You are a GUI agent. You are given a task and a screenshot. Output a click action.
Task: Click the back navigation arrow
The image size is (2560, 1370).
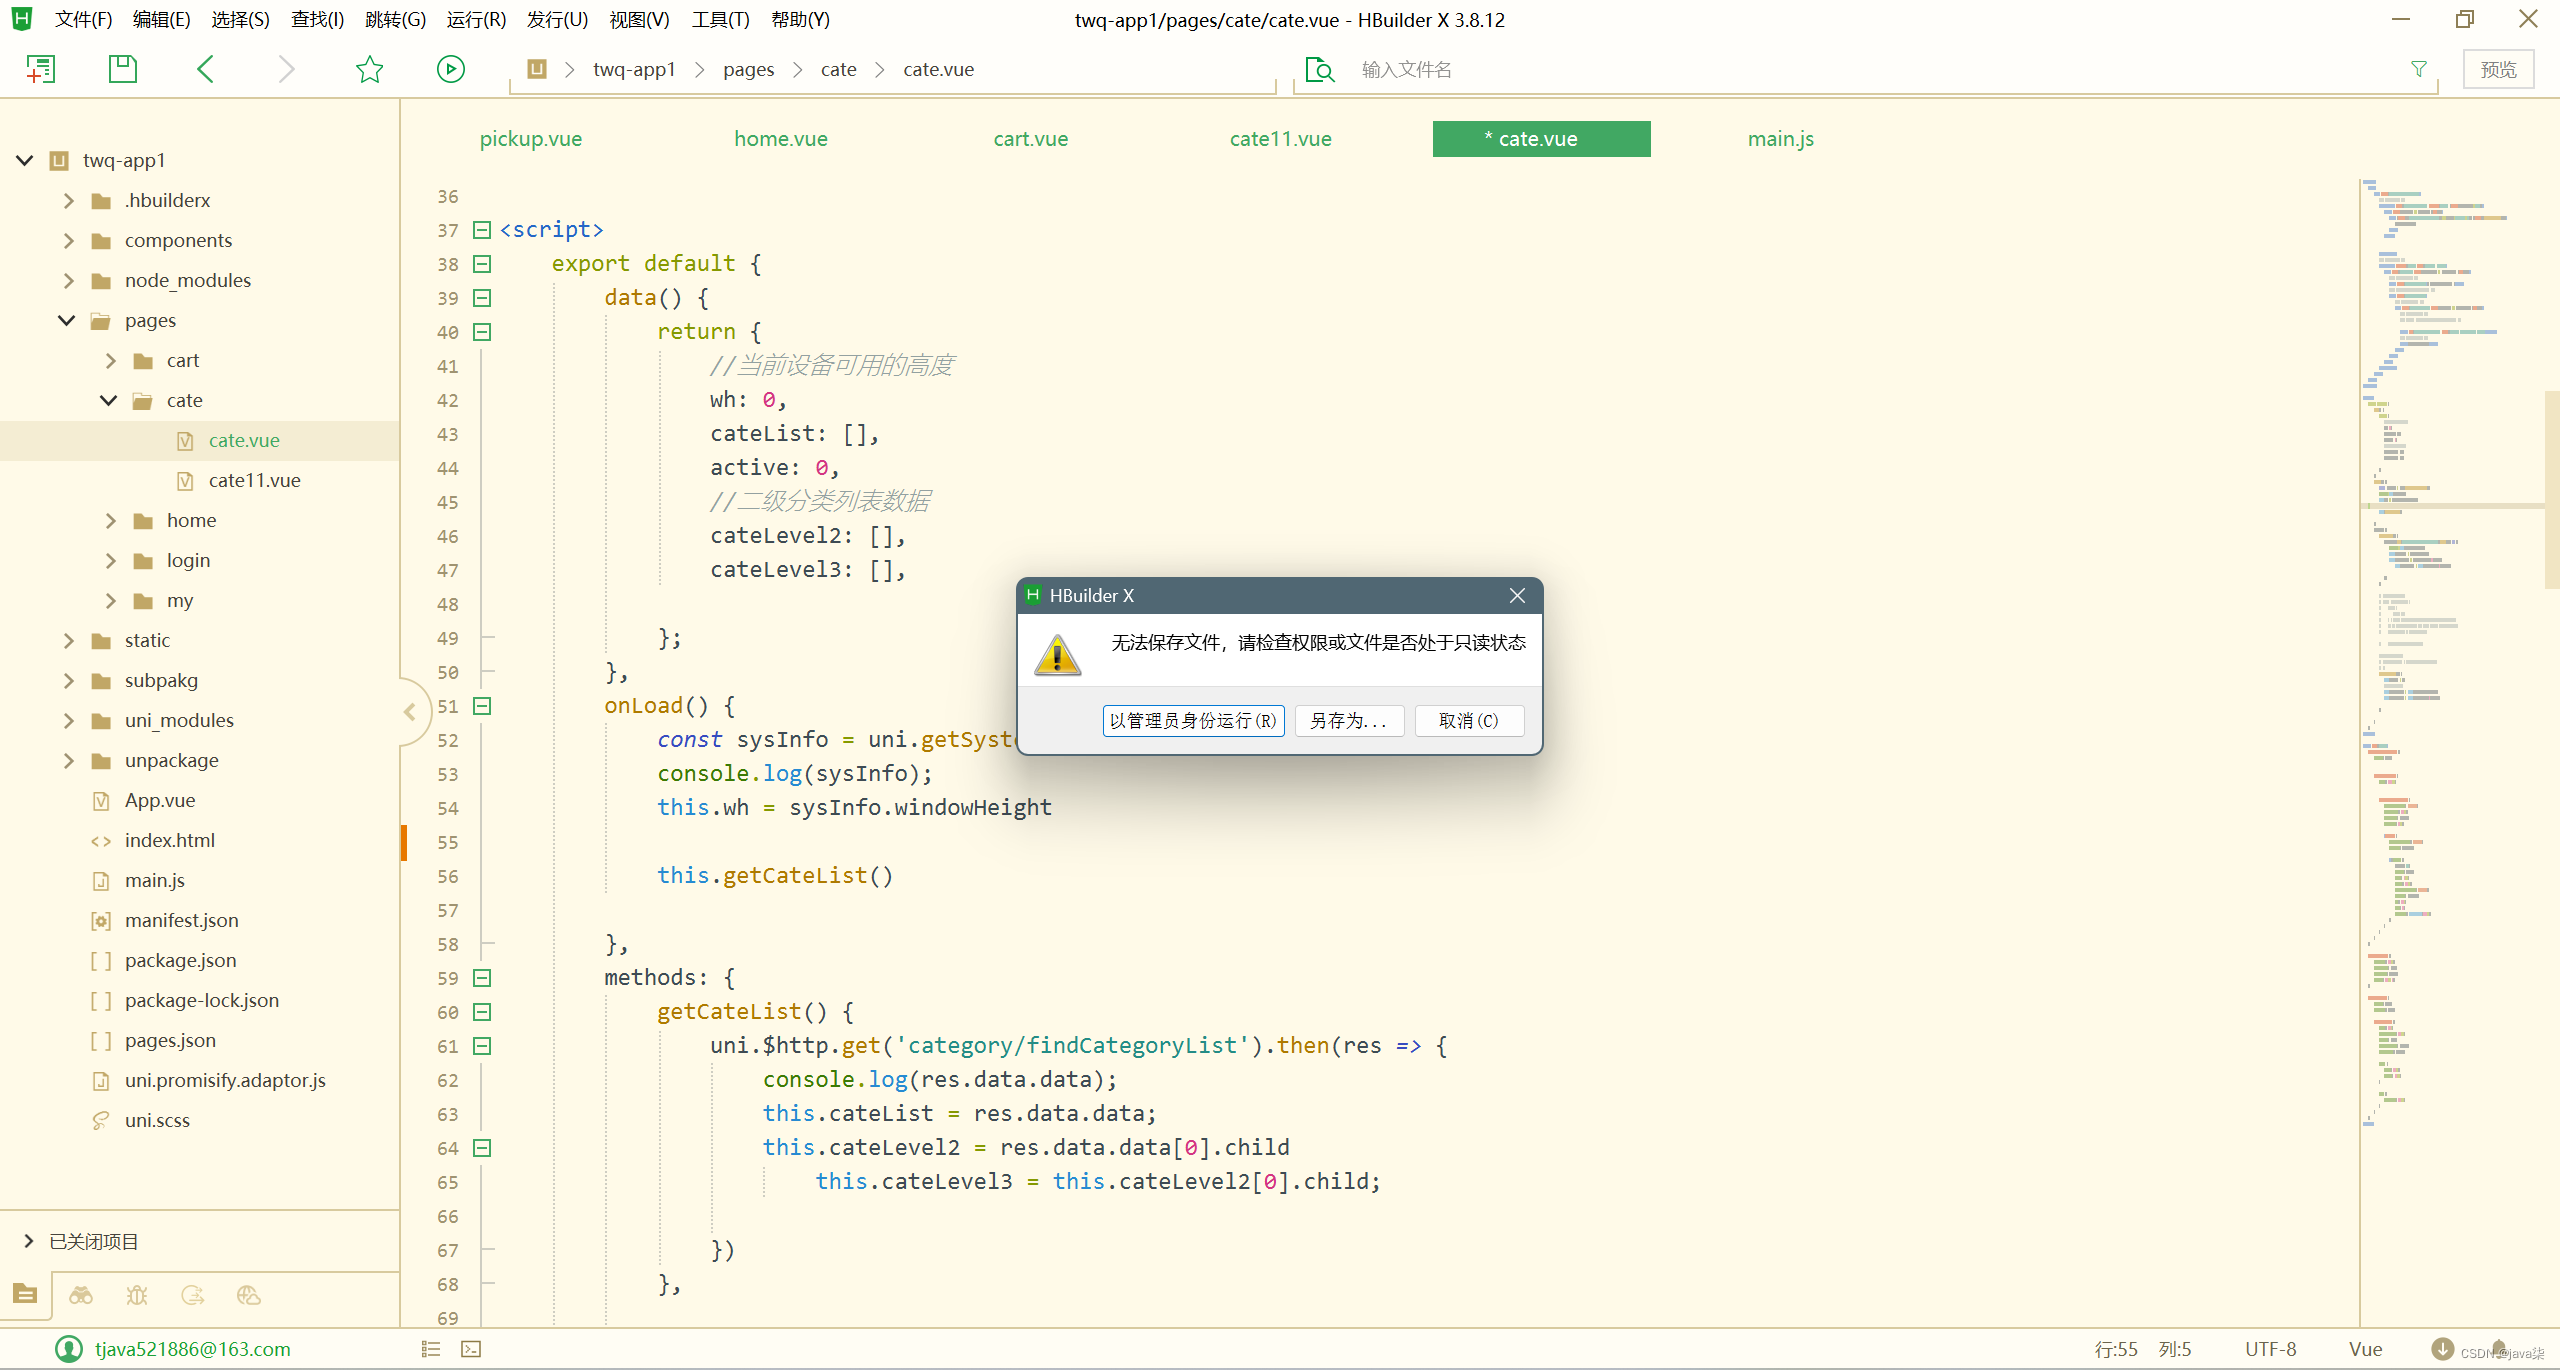pyautogui.click(x=205, y=69)
